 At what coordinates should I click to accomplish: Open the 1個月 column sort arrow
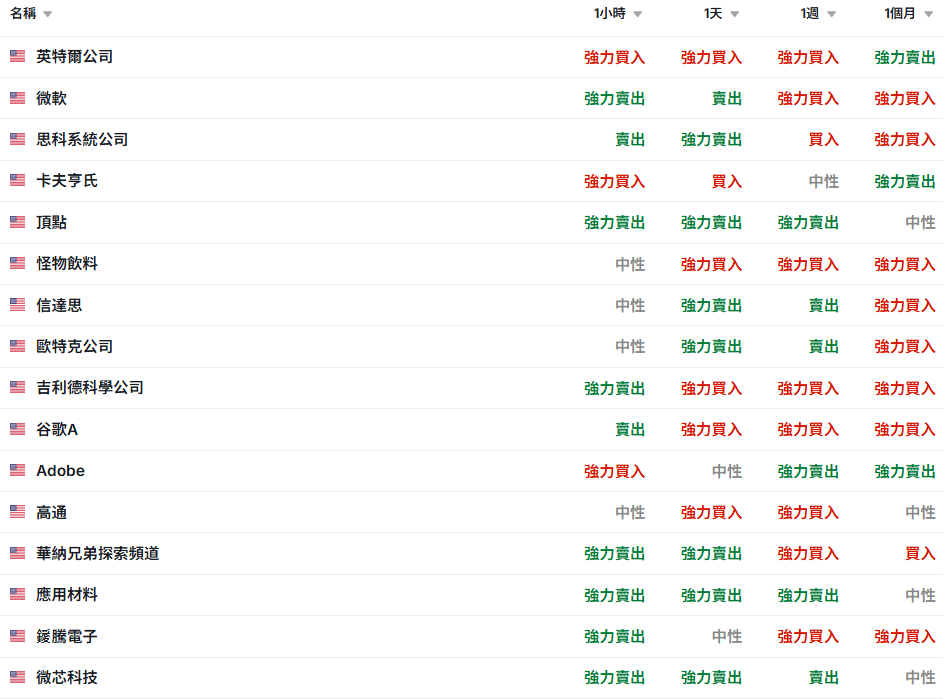coord(928,14)
